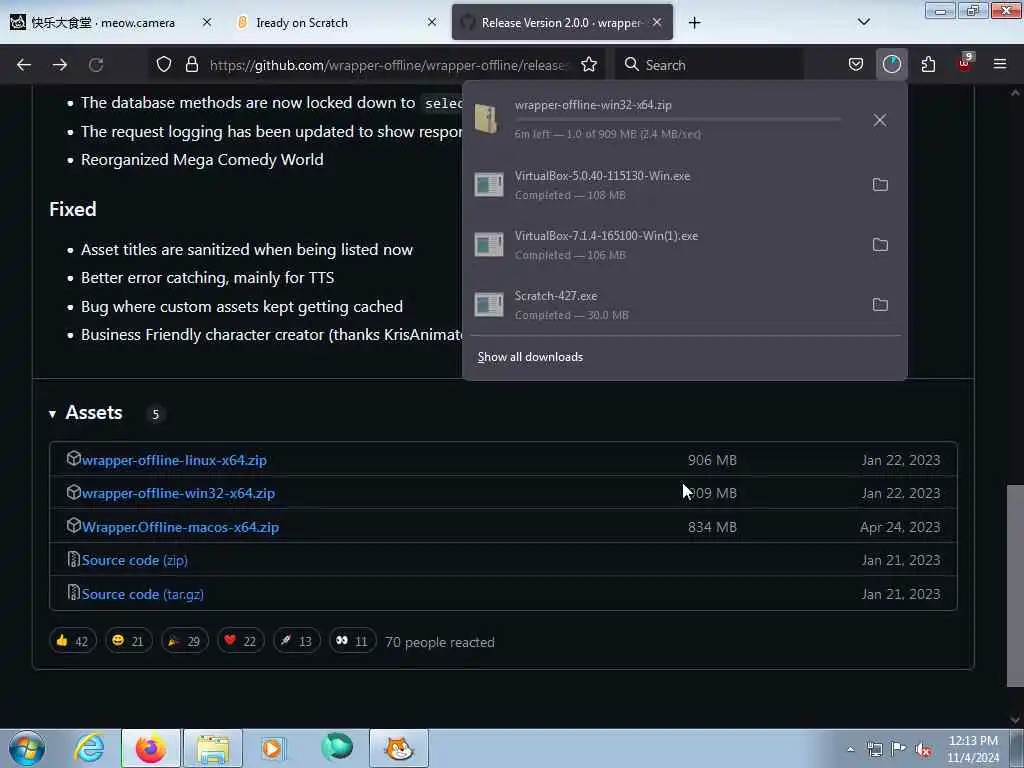Screen dimensions: 1024x768
Task: Show VirtualBox-7.1.4 file in folder
Action: [x=880, y=245]
